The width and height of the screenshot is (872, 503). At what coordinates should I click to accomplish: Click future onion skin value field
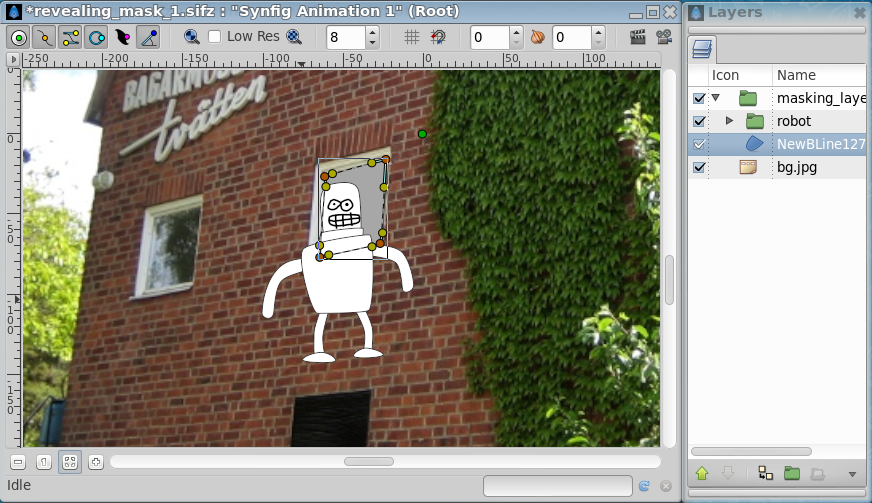(x=572, y=37)
